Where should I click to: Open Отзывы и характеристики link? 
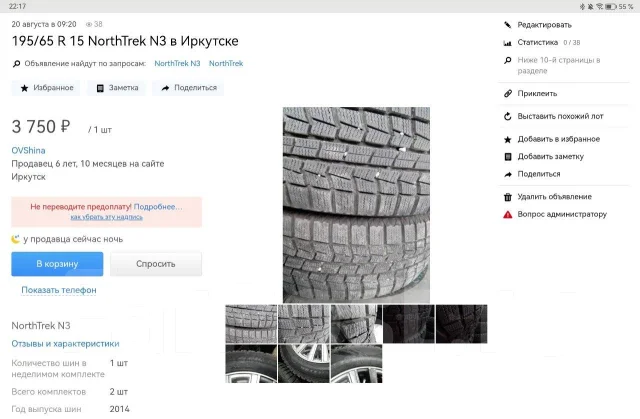point(65,344)
